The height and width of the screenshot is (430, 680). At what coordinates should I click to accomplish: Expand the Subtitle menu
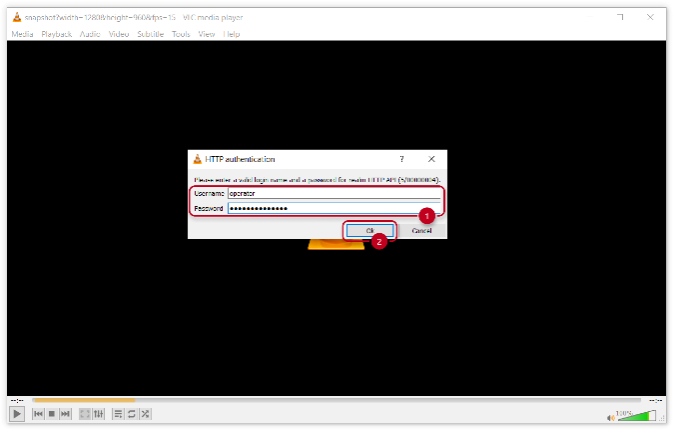pos(150,34)
